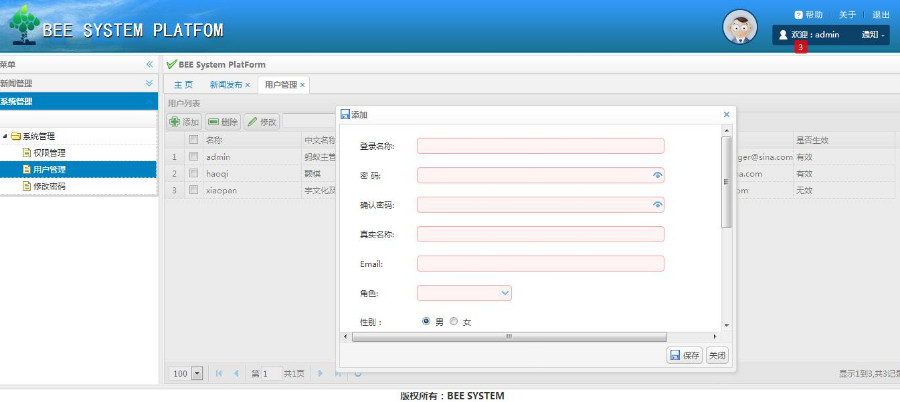Screen dimensions: 900x402
Task: Close the 新闻发布 tab
Action: [247, 85]
